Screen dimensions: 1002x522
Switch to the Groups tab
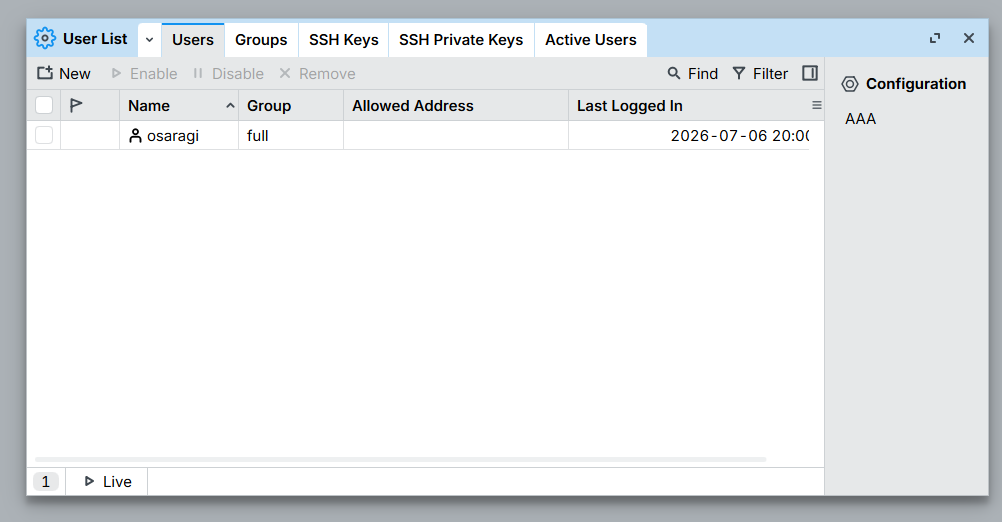pos(261,40)
